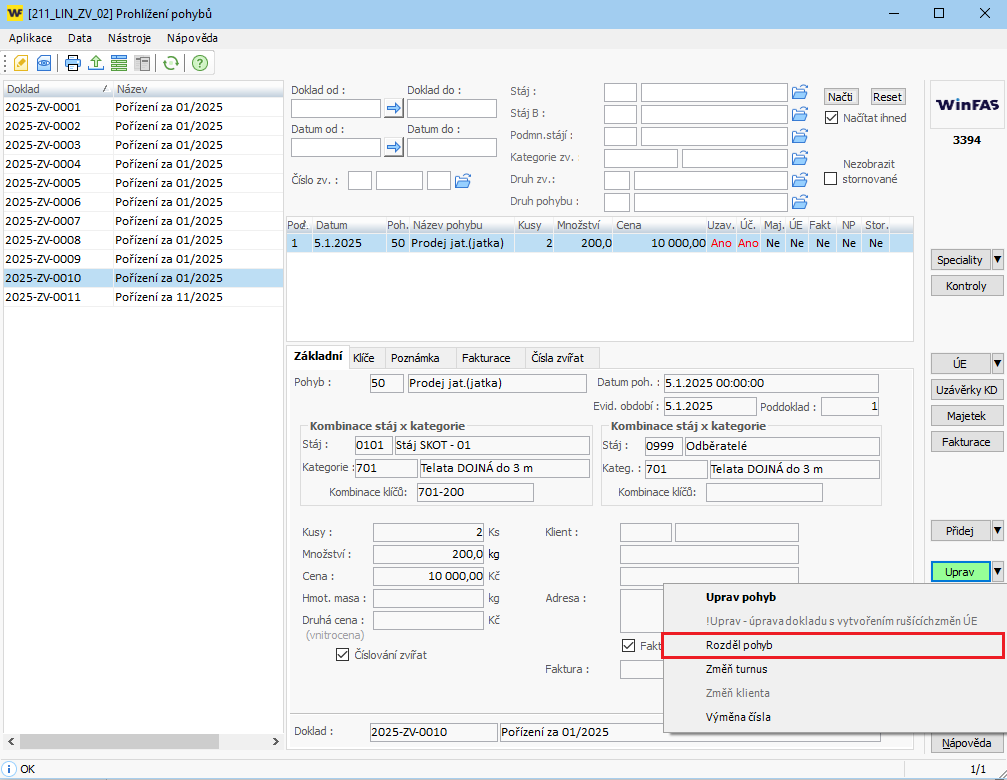Open the ÚE button dropdown arrow
The image size is (1007, 780).
point(997,363)
